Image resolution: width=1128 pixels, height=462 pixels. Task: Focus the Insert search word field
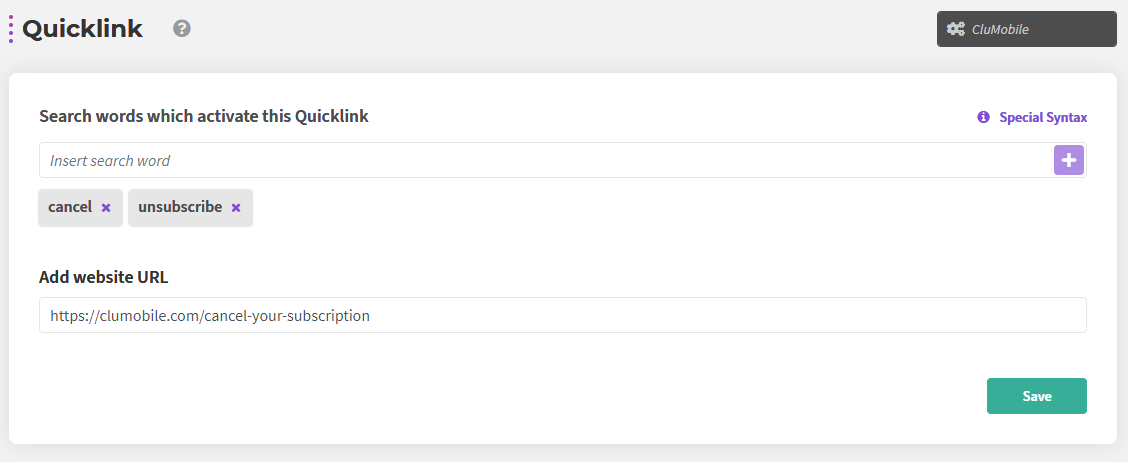547,160
